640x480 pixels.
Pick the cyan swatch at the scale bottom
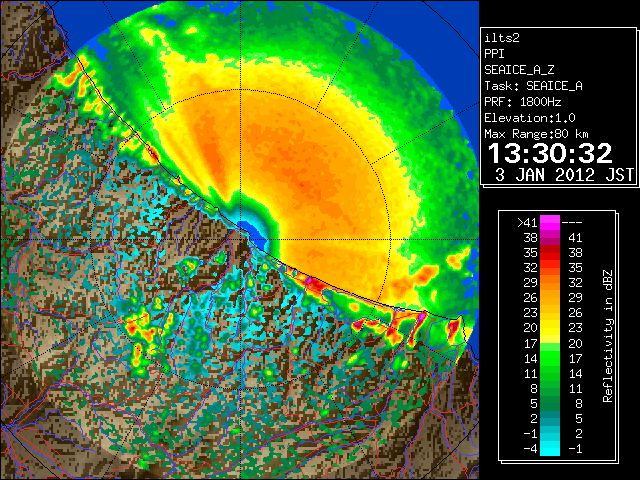[550, 449]
